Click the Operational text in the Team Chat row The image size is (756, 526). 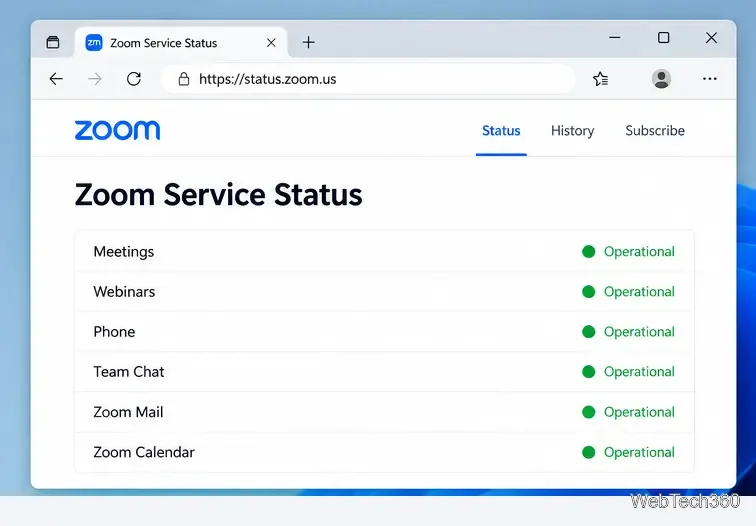tap(639, 372)
